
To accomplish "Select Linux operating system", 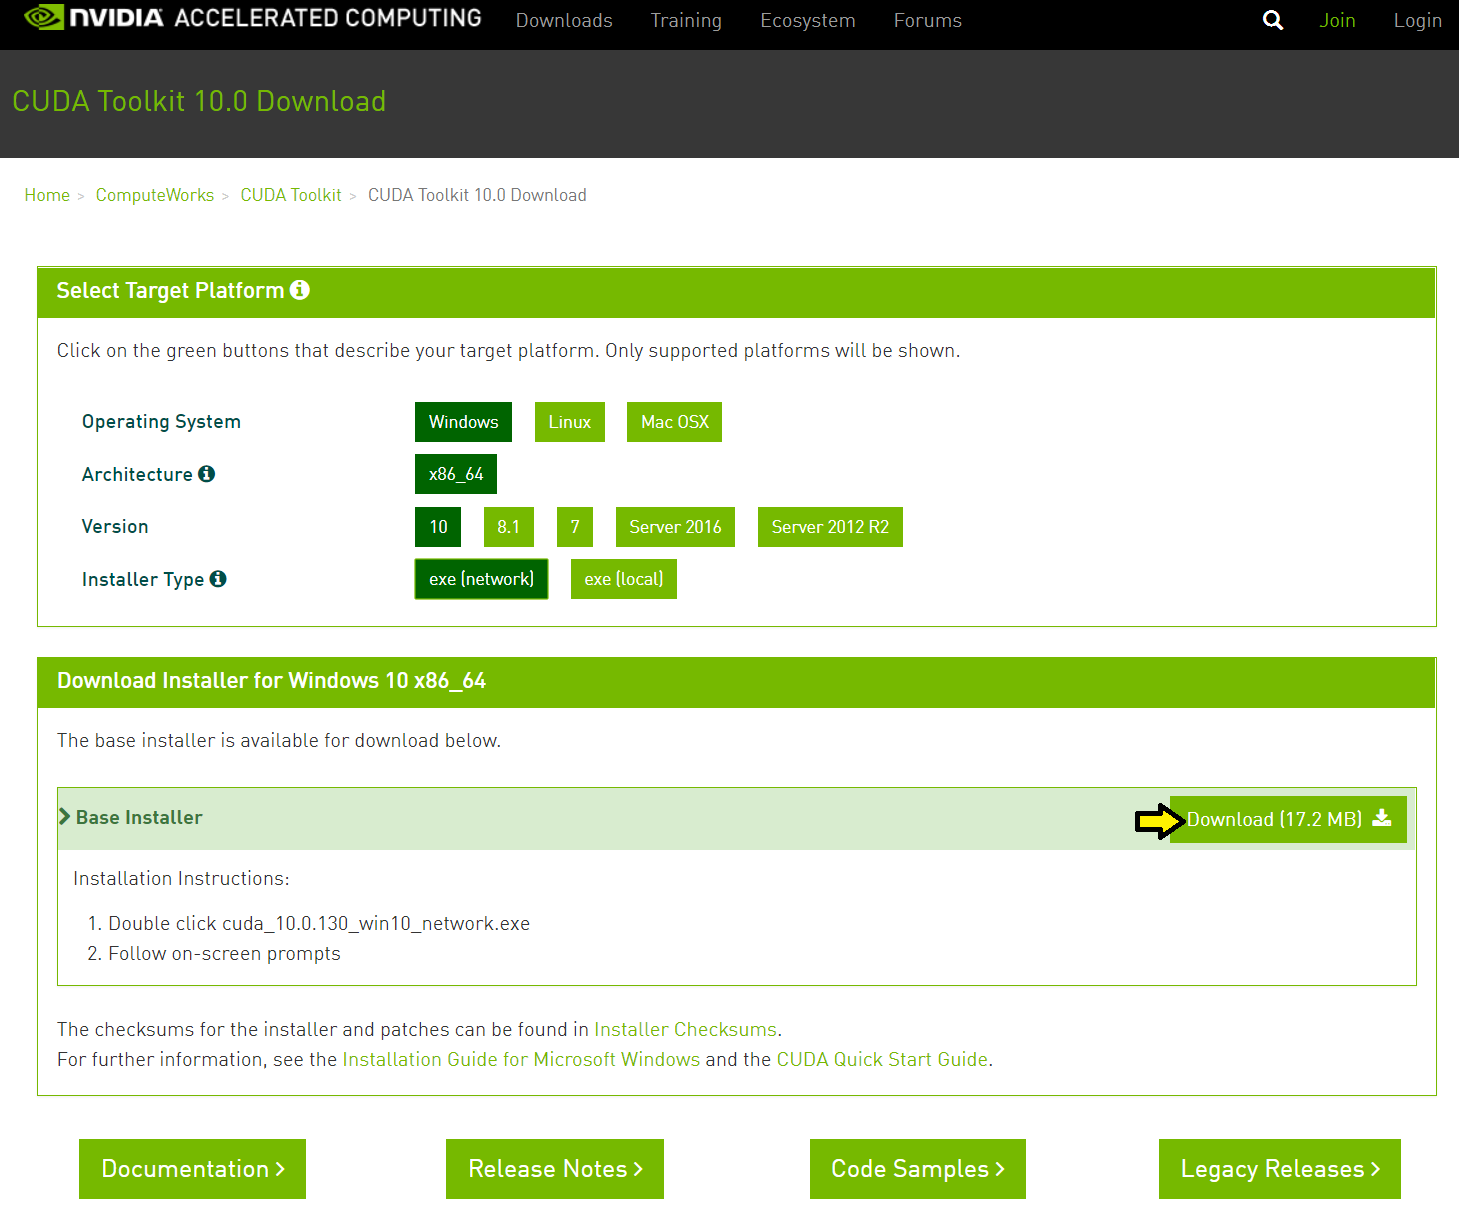I will 570,422.
